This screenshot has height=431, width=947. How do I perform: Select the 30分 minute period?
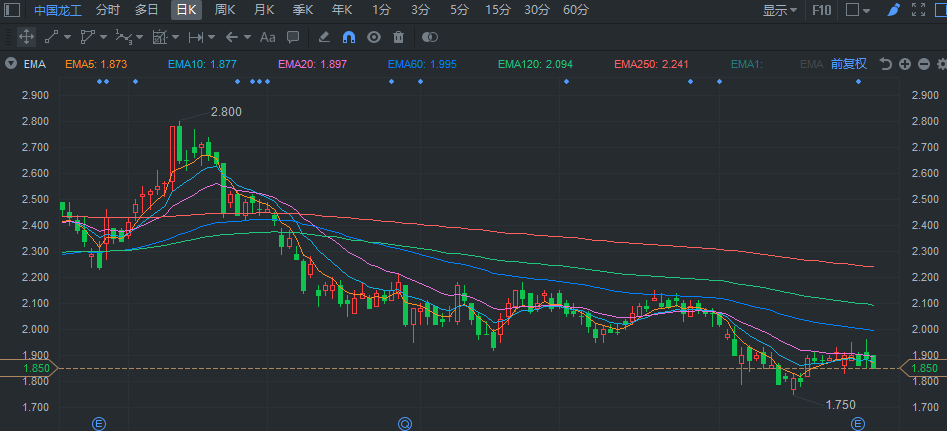537,10
